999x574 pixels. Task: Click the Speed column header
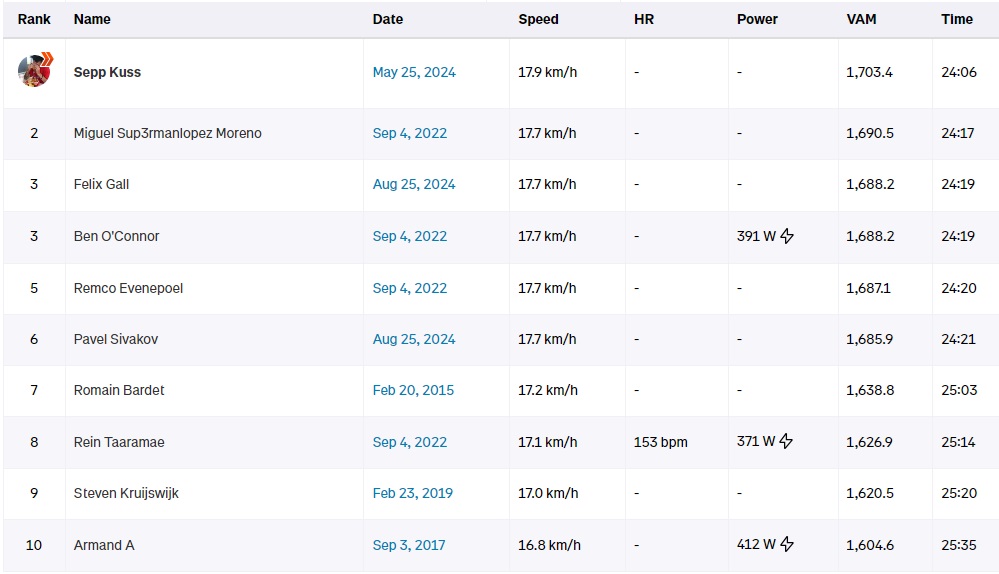(x=538, y=19)
